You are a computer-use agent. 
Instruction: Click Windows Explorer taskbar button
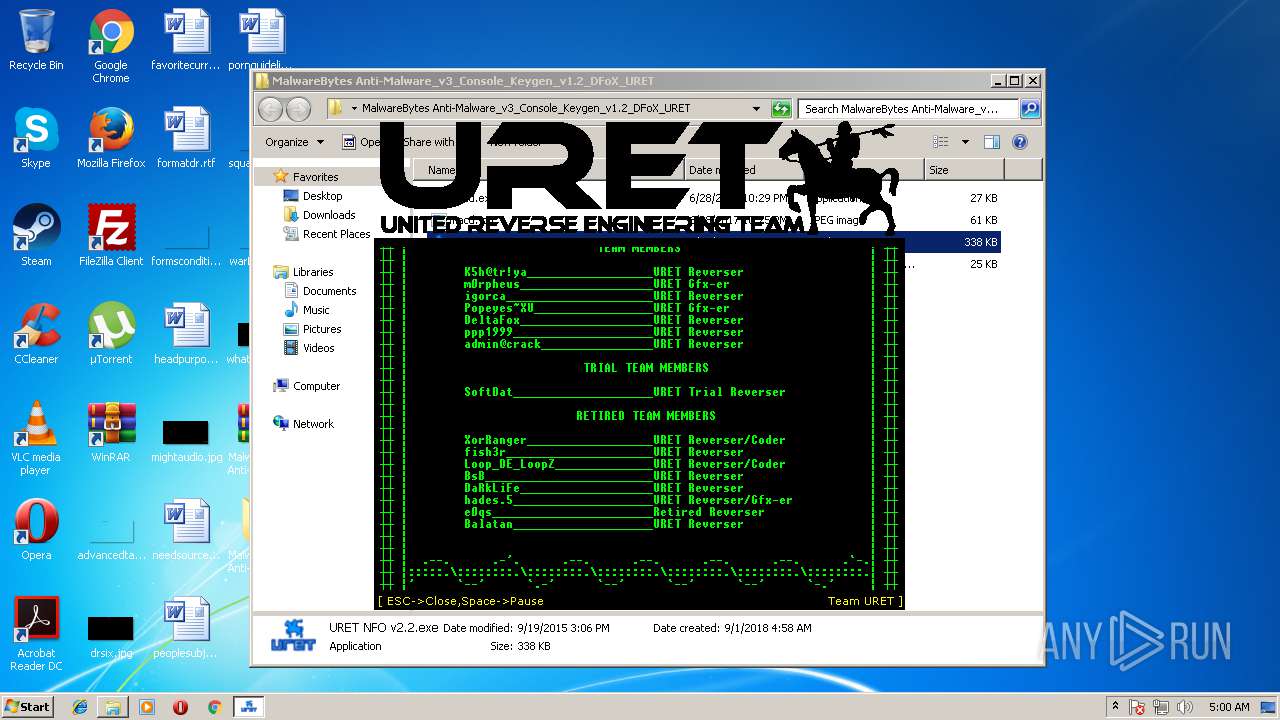coord(113,707)
